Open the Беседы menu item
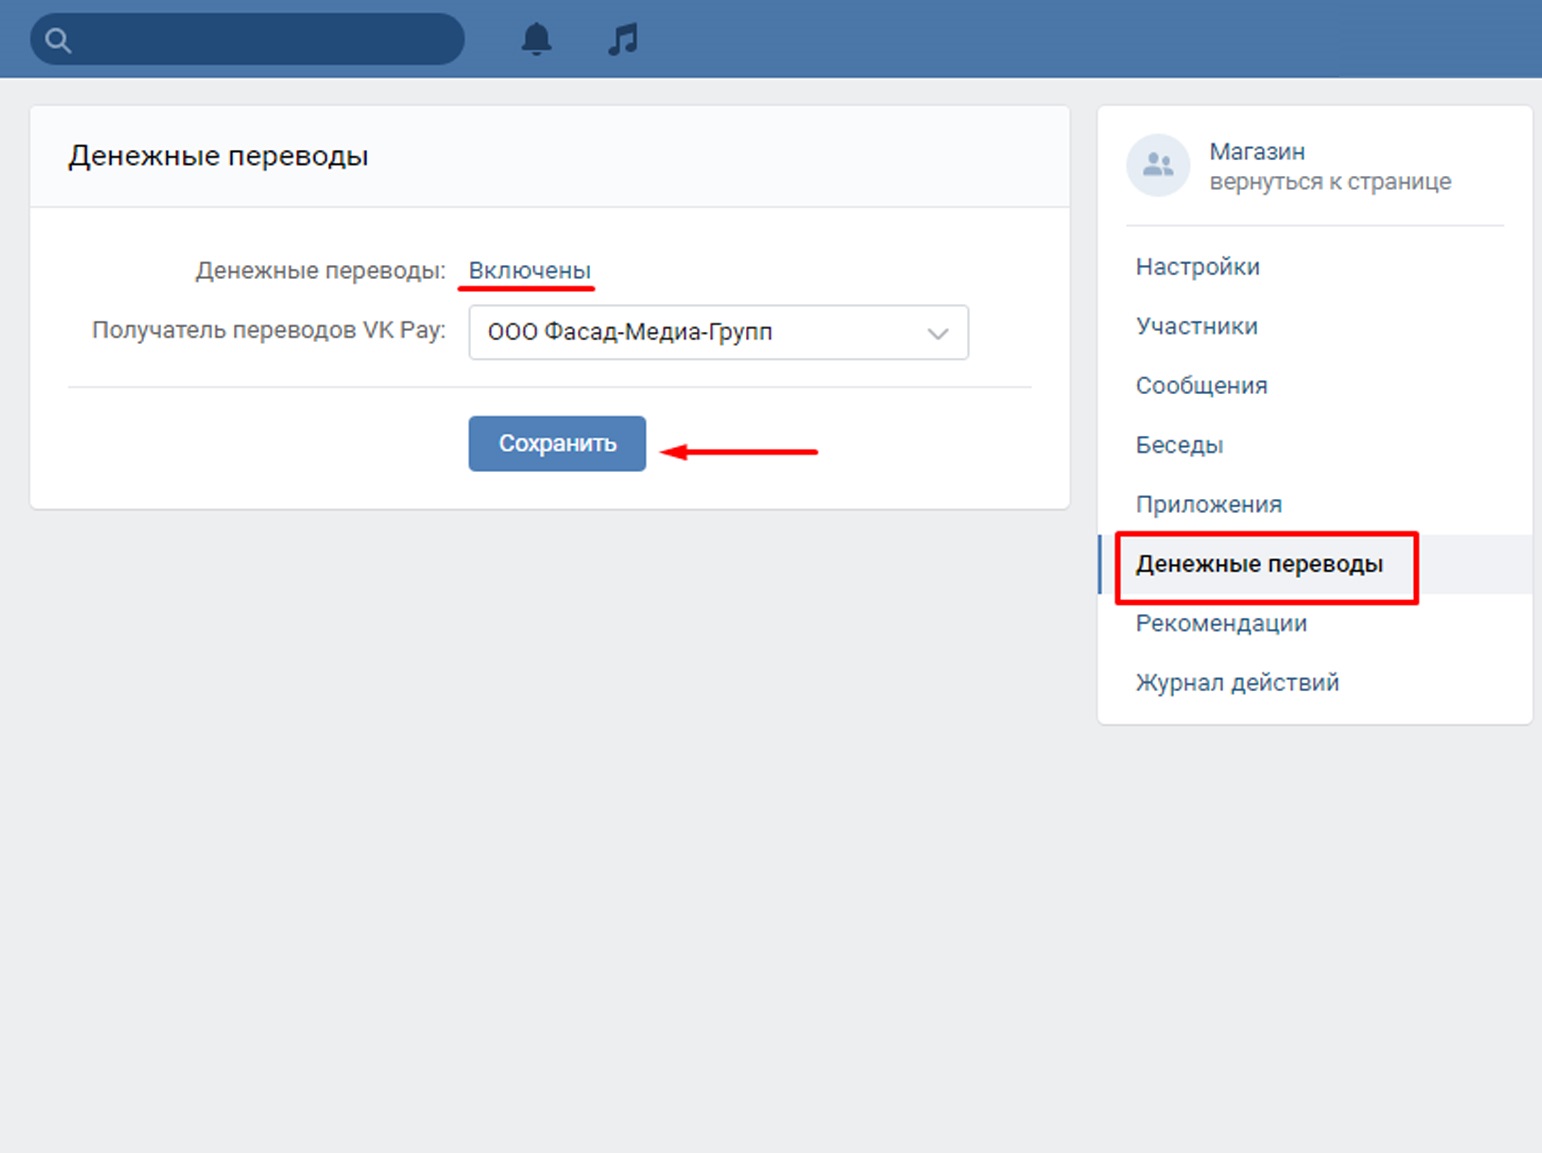The height and width of the screenshot is (1153, 1542). (x=1179, y=445)
